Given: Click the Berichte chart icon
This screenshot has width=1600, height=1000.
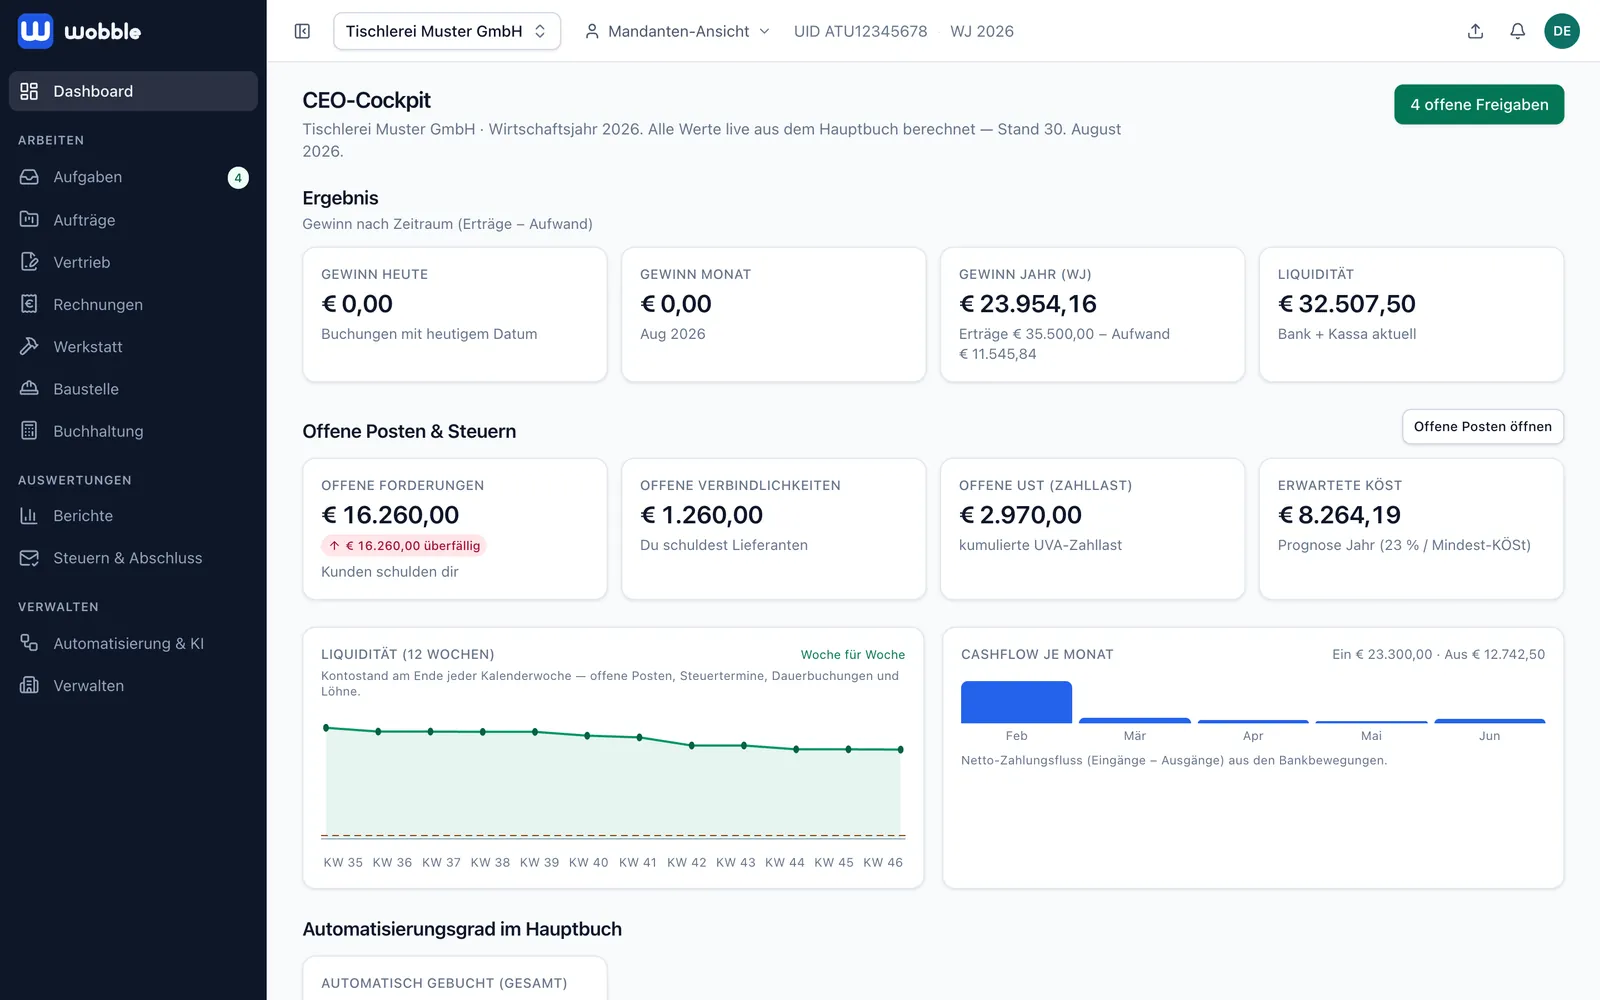Looking at the screenshot, I should pos(29,516).
